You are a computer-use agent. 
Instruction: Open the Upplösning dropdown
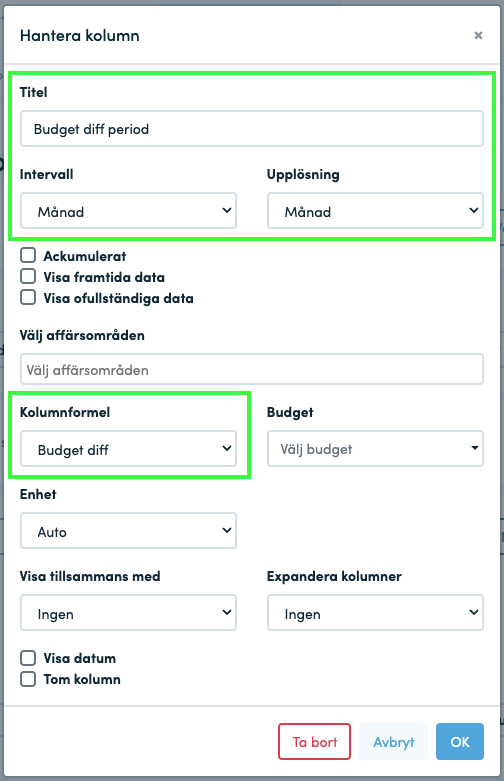[x=375, y=211]
